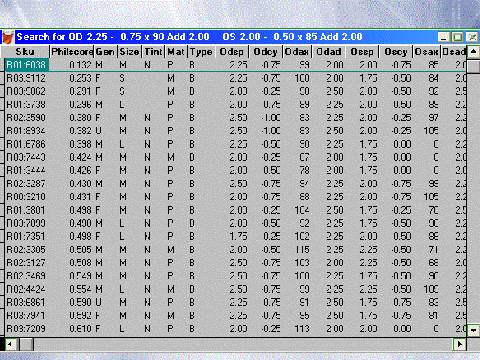Select the Philscore value 0.426
Viewport: 480px width, 360px height.
pos(80,170)
